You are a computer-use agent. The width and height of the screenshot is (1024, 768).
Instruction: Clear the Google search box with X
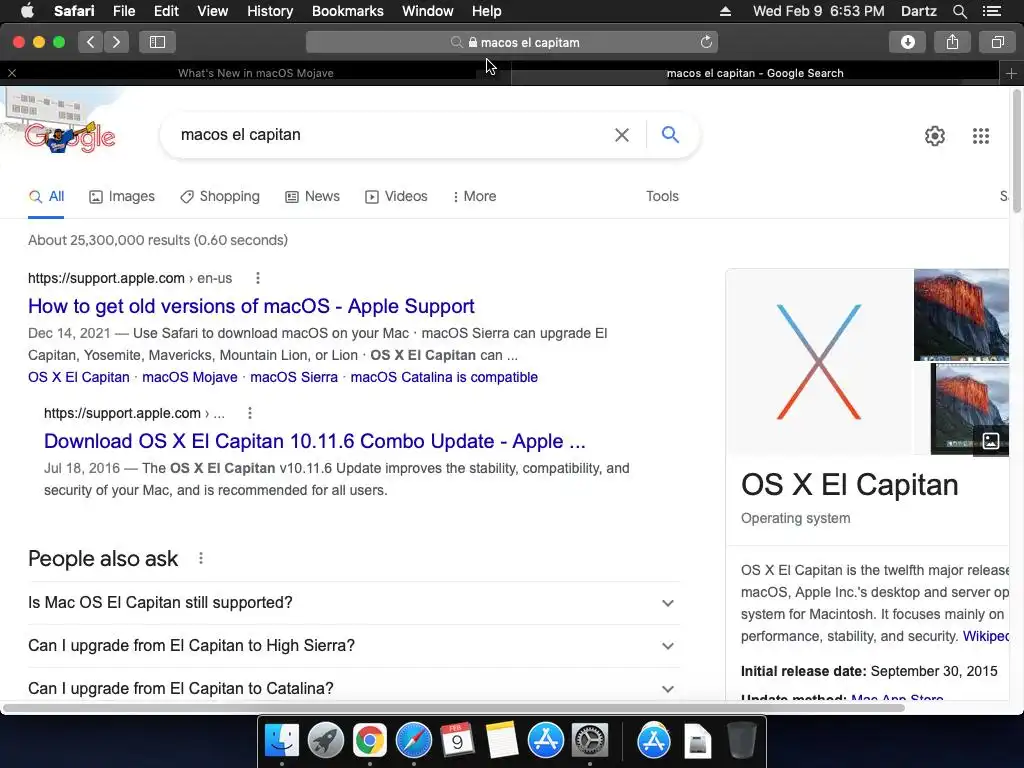point(622,135)
